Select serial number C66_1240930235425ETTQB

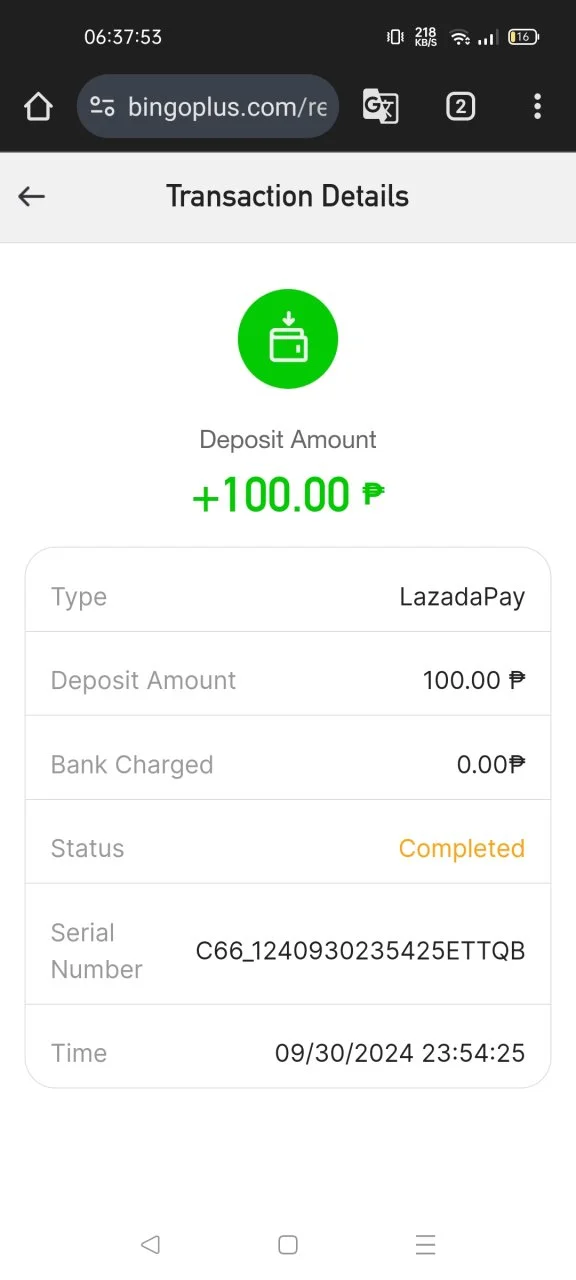coord(360,951)
